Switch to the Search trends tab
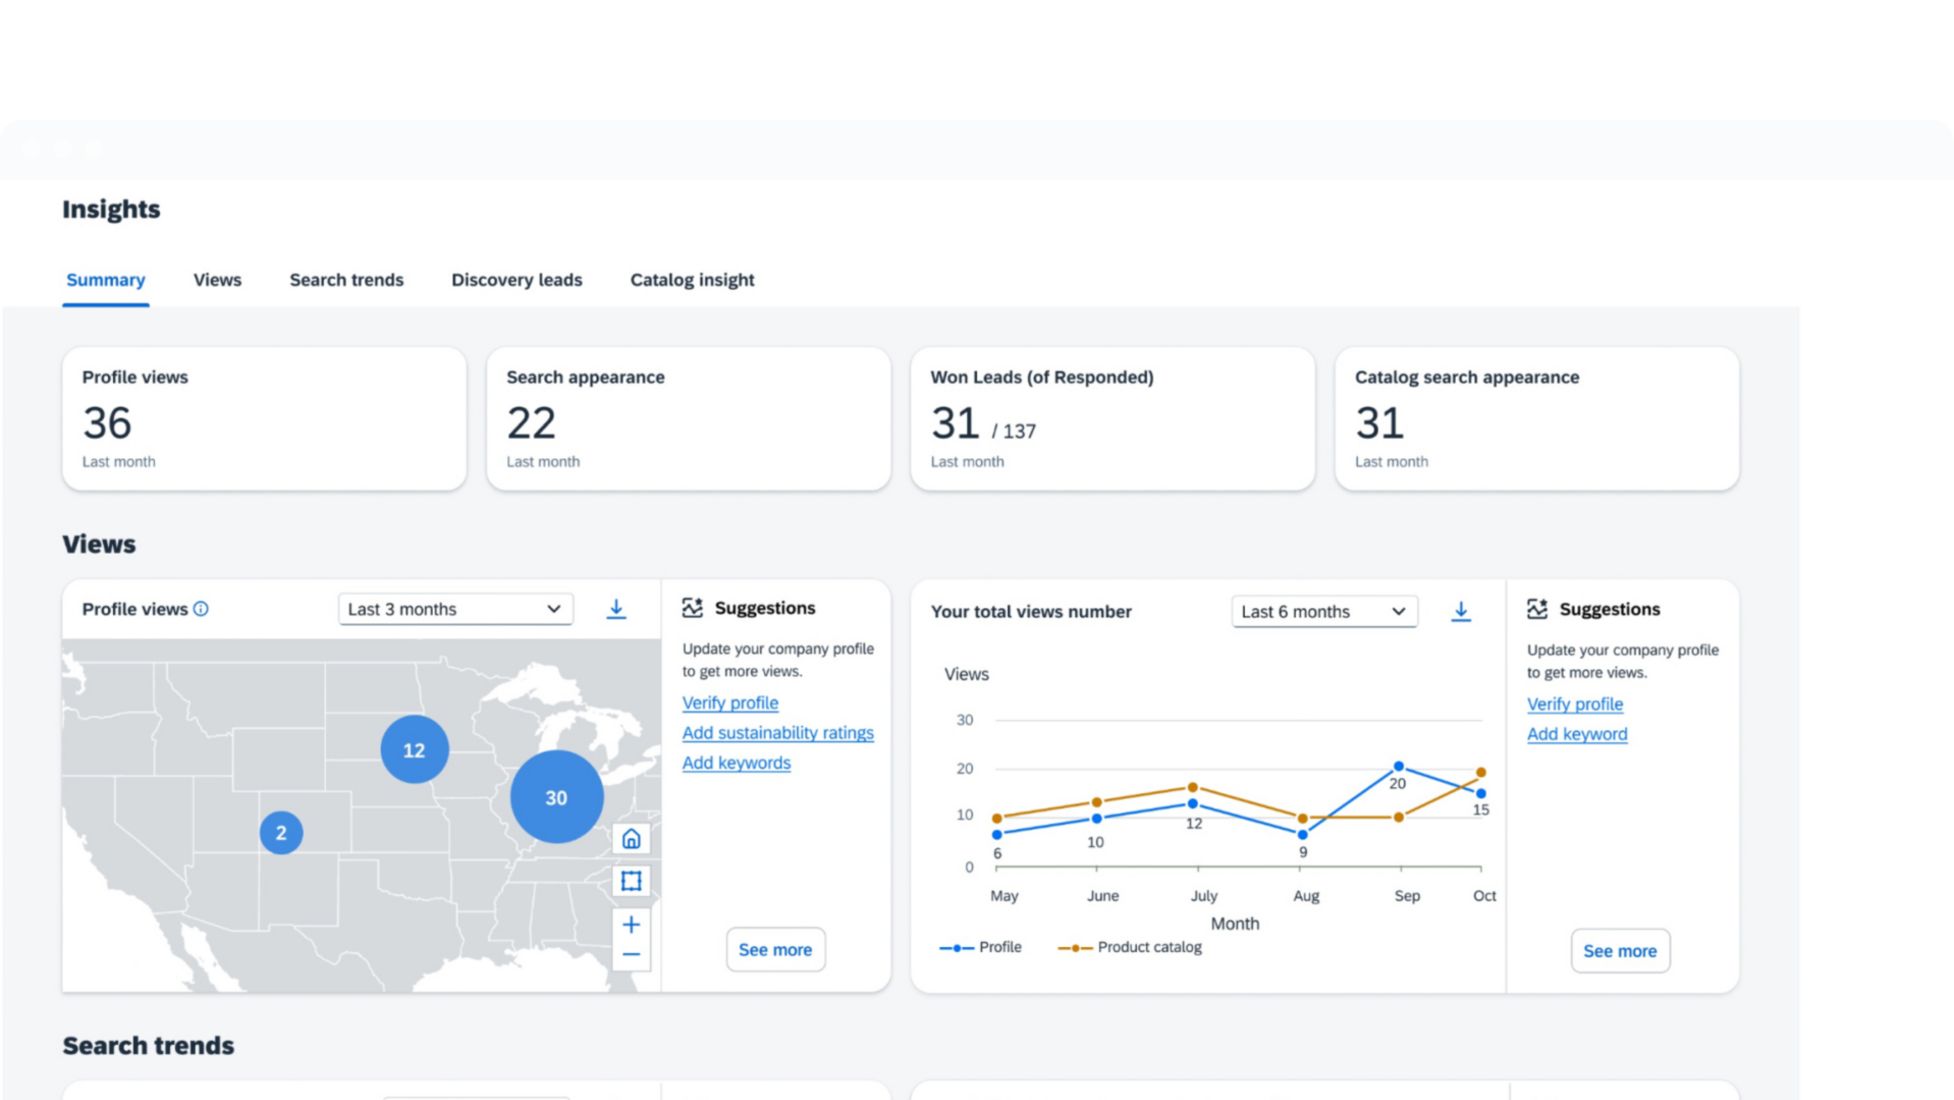 click(x=346, y=280)
